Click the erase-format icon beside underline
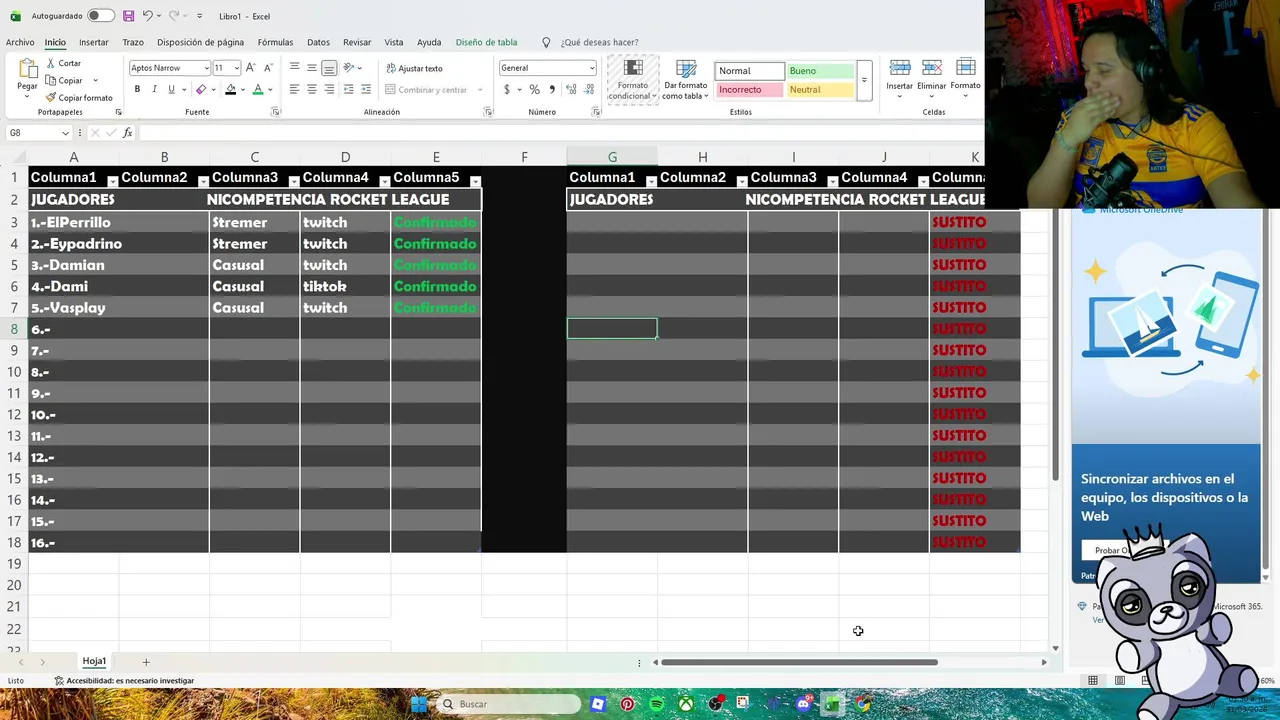1280x720 pixels. point(201,89)
